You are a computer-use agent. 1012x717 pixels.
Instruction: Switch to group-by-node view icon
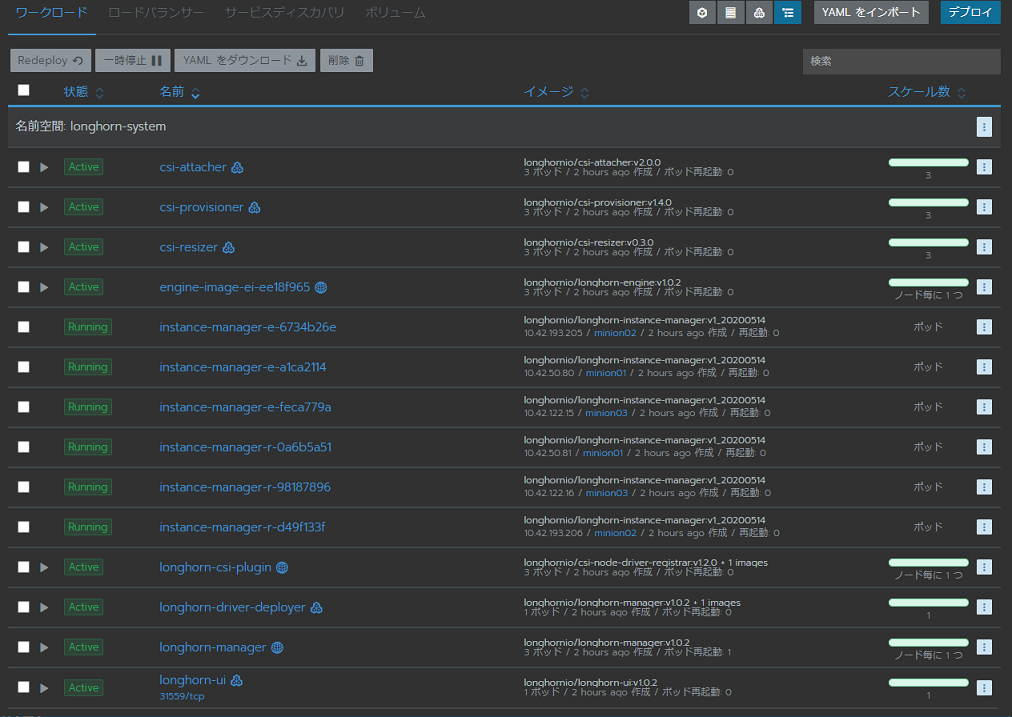(759, 13)
